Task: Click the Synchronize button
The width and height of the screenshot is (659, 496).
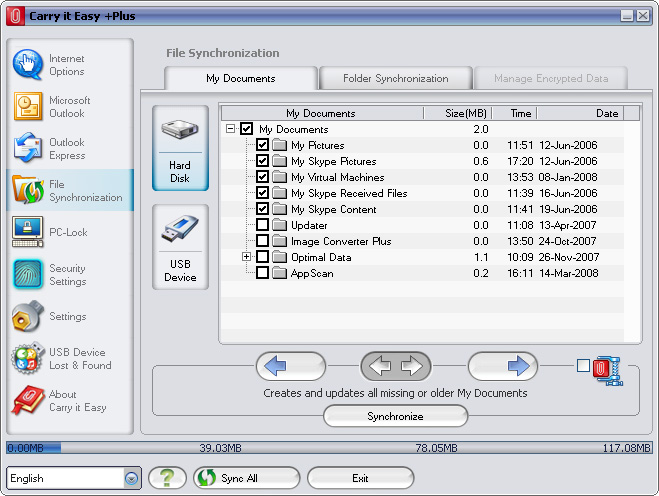Action: (395, 416)
